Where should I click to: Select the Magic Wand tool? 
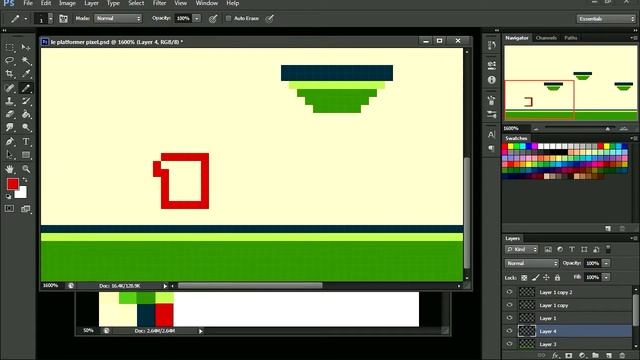pos(26,61)
